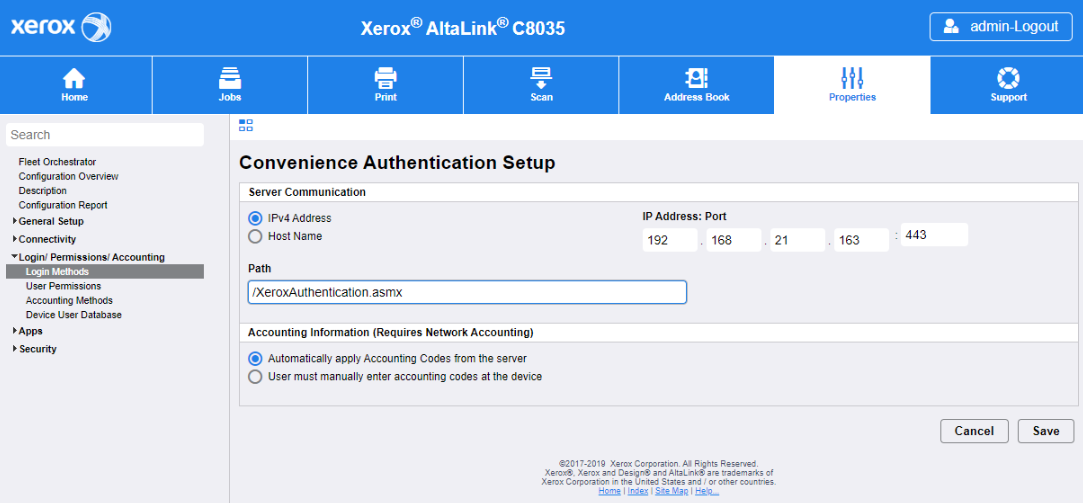Select the IPv4 Address radio button

[255, 218]
